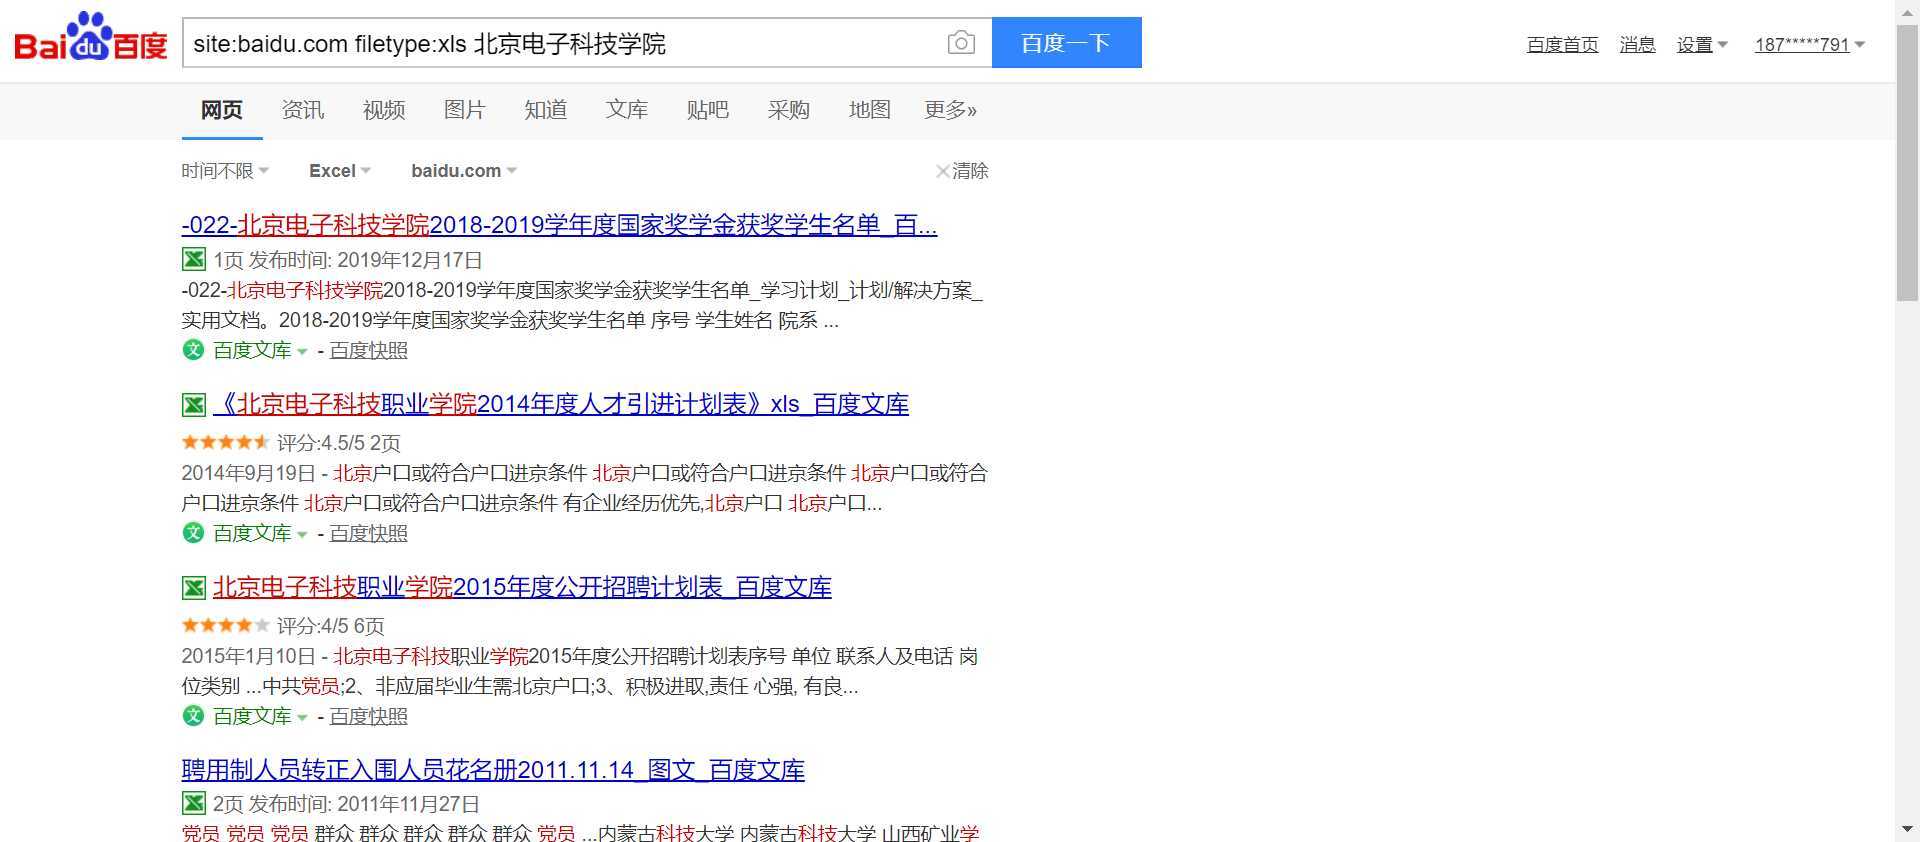Open camera image search icon

(961, 43)
